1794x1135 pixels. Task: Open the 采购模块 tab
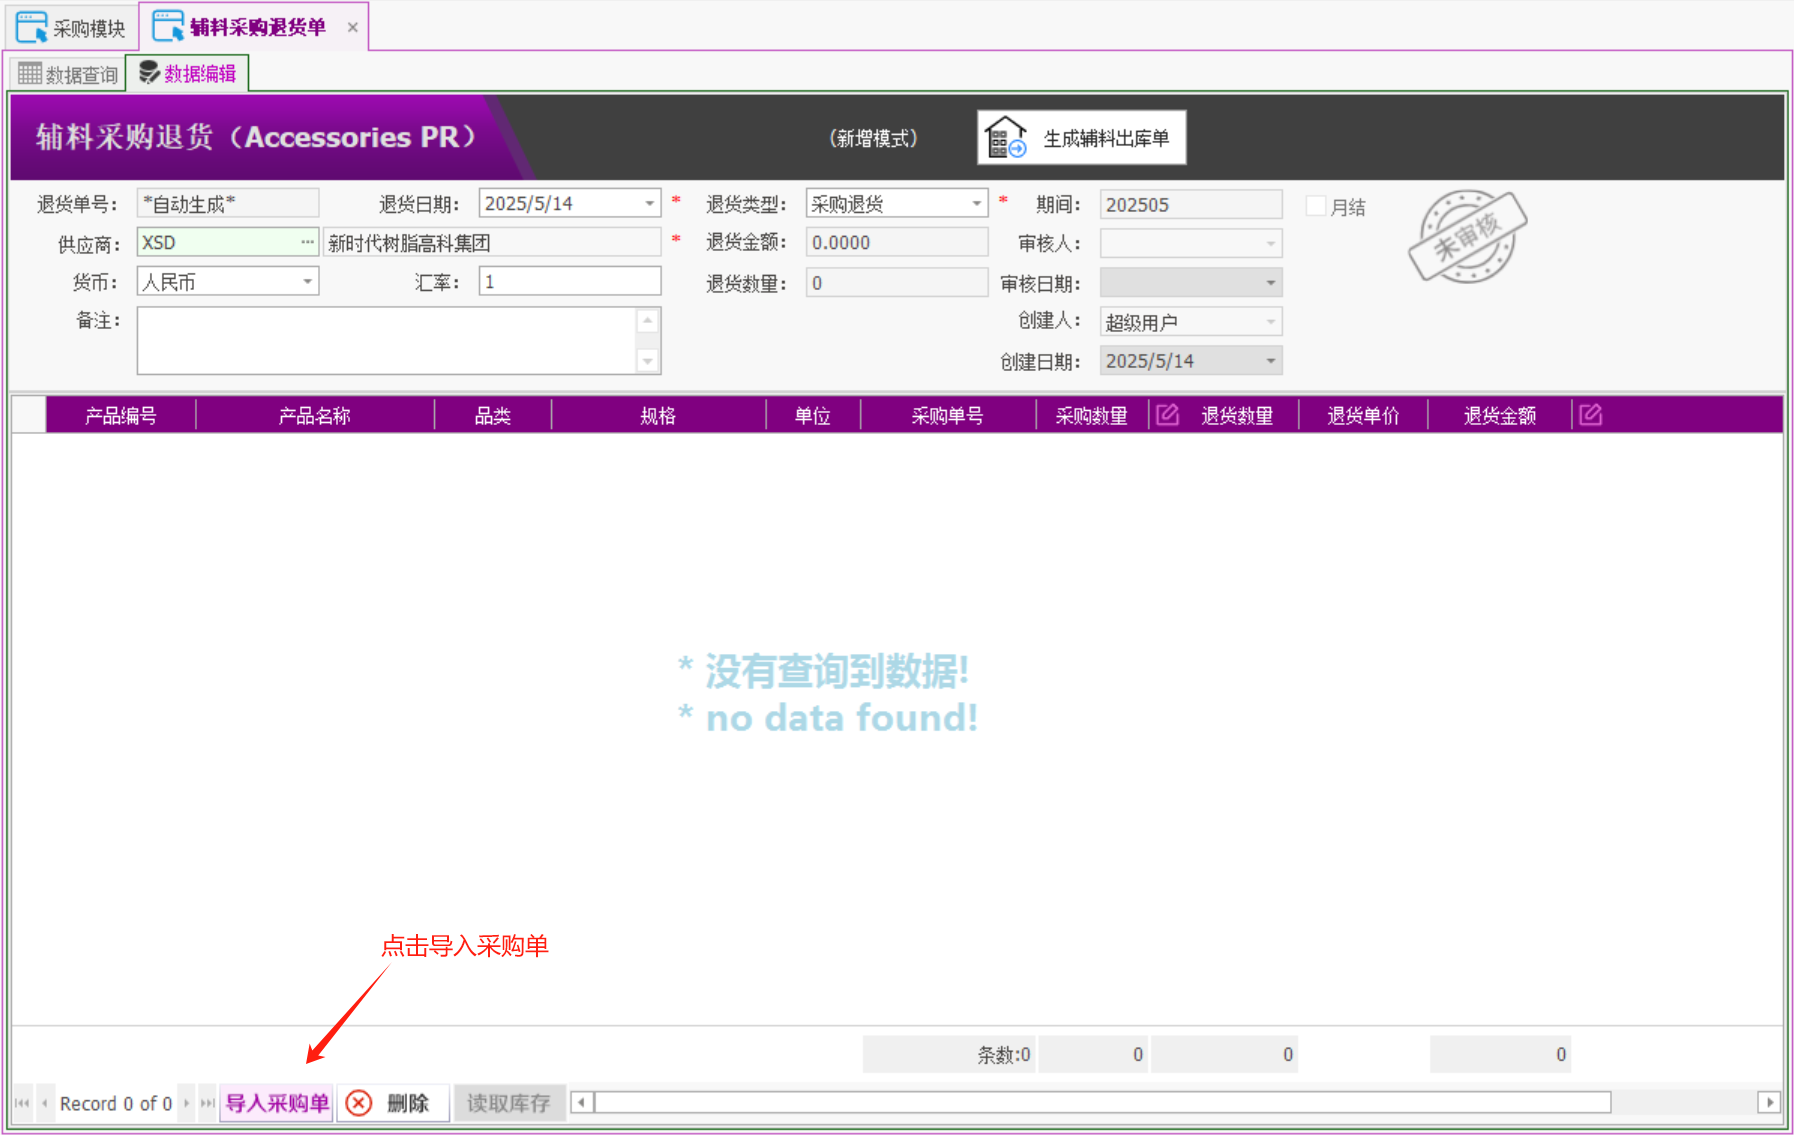coord(72,28)
